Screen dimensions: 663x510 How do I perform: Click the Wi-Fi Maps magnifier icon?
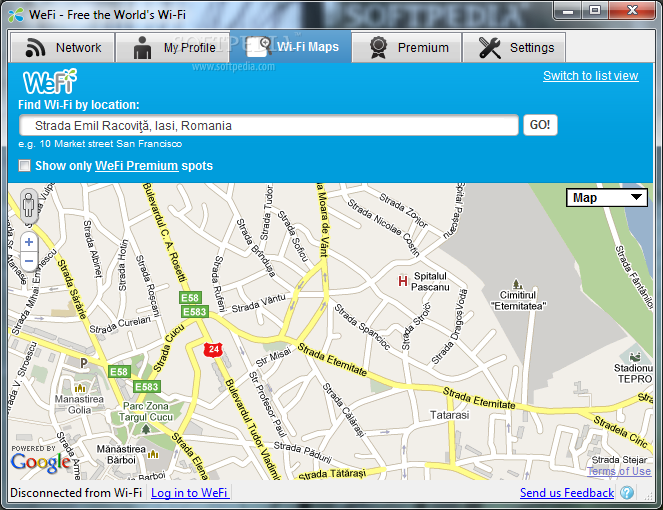click(259, 47)
